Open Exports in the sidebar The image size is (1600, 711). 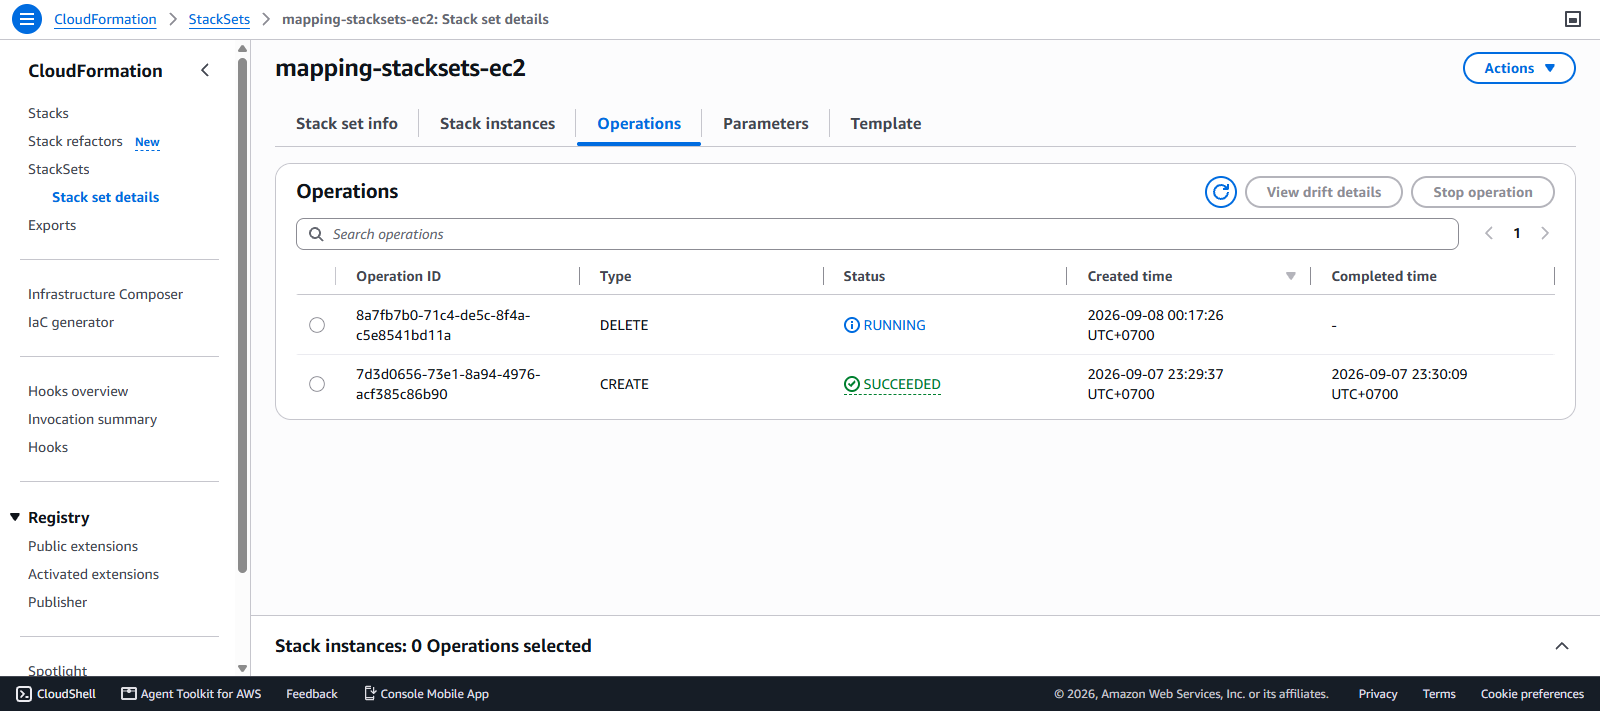click(x=52, y=225)
